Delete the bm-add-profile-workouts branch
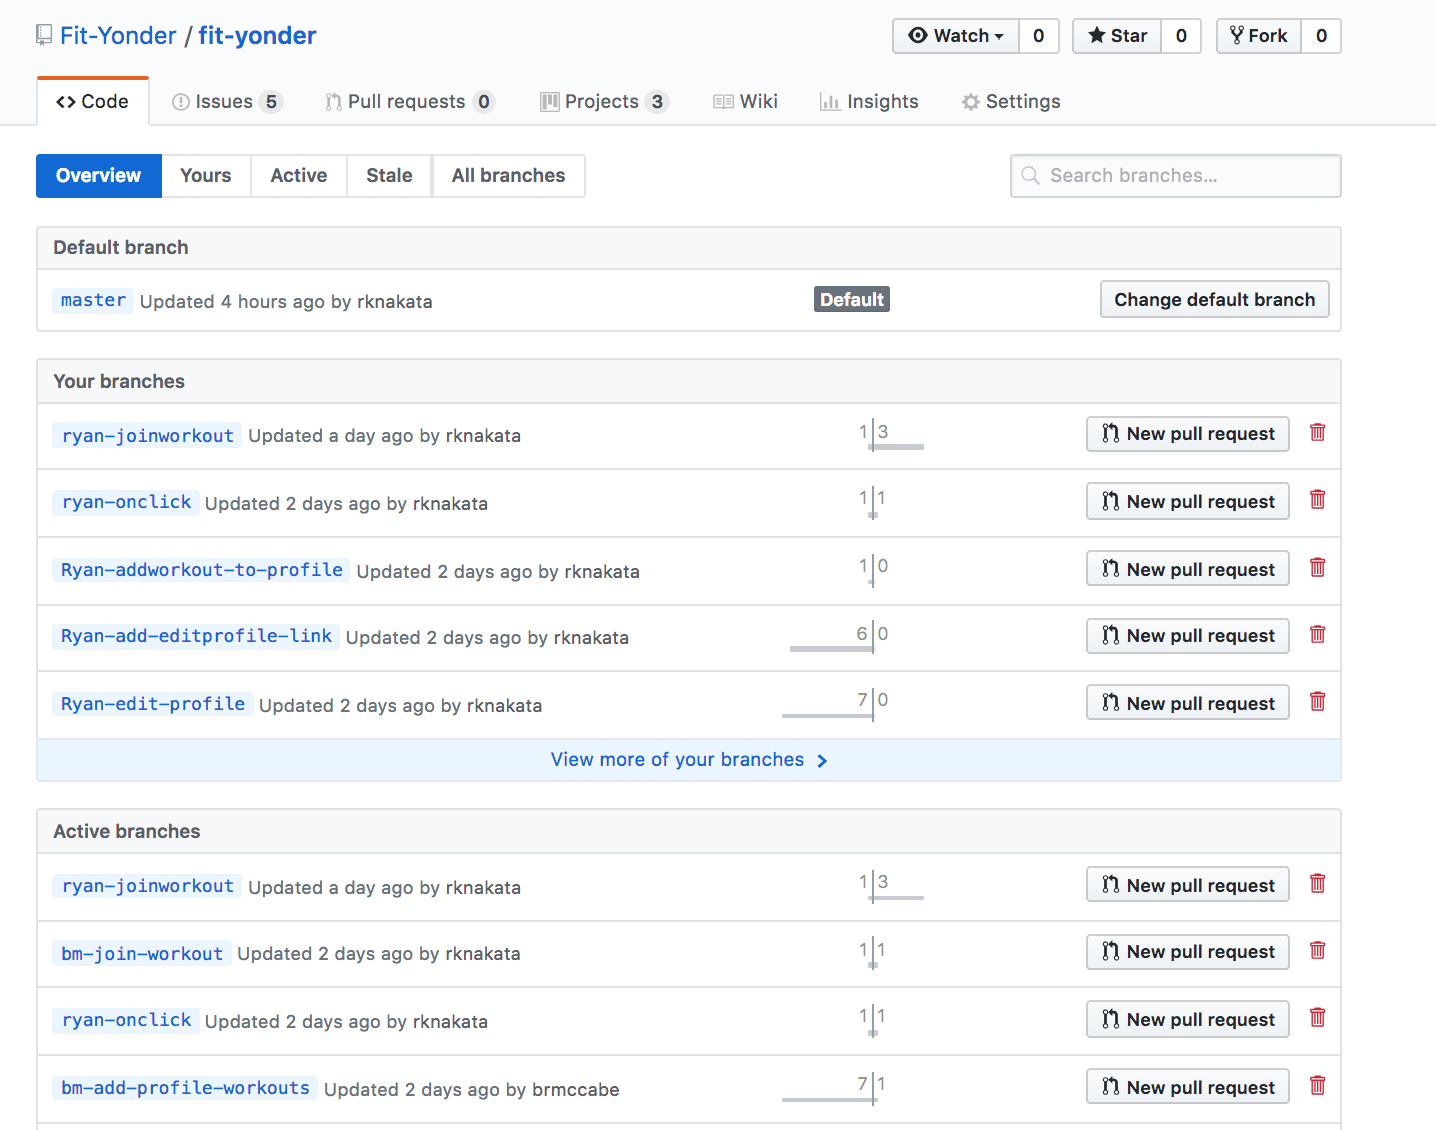This screenshot has height=1130, width=1436. click(1318, 1085)
